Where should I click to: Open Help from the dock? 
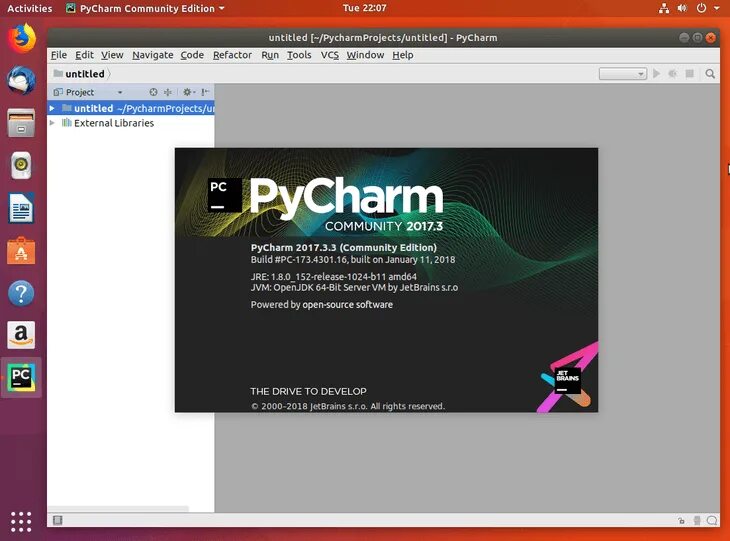pyautogui.click(x=21, y=293)
